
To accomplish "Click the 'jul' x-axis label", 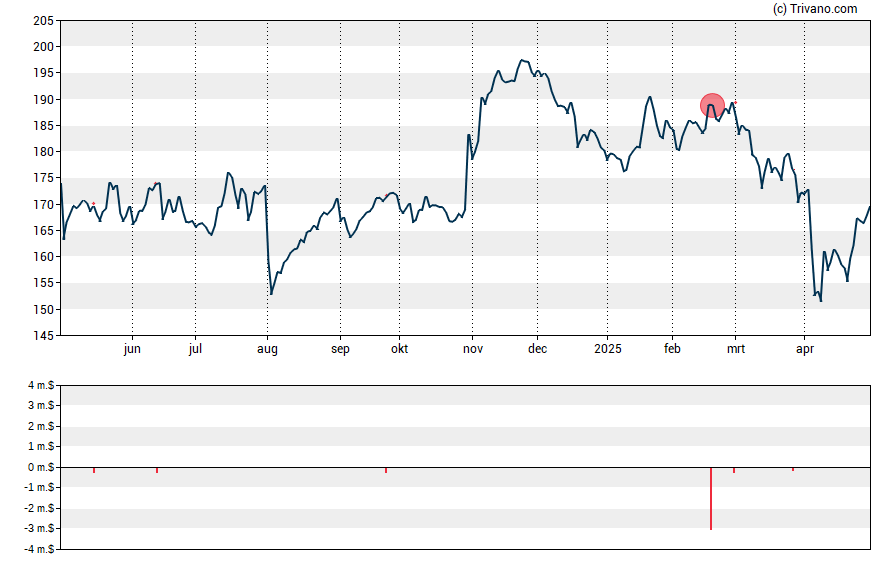I will tap(195, 349).
